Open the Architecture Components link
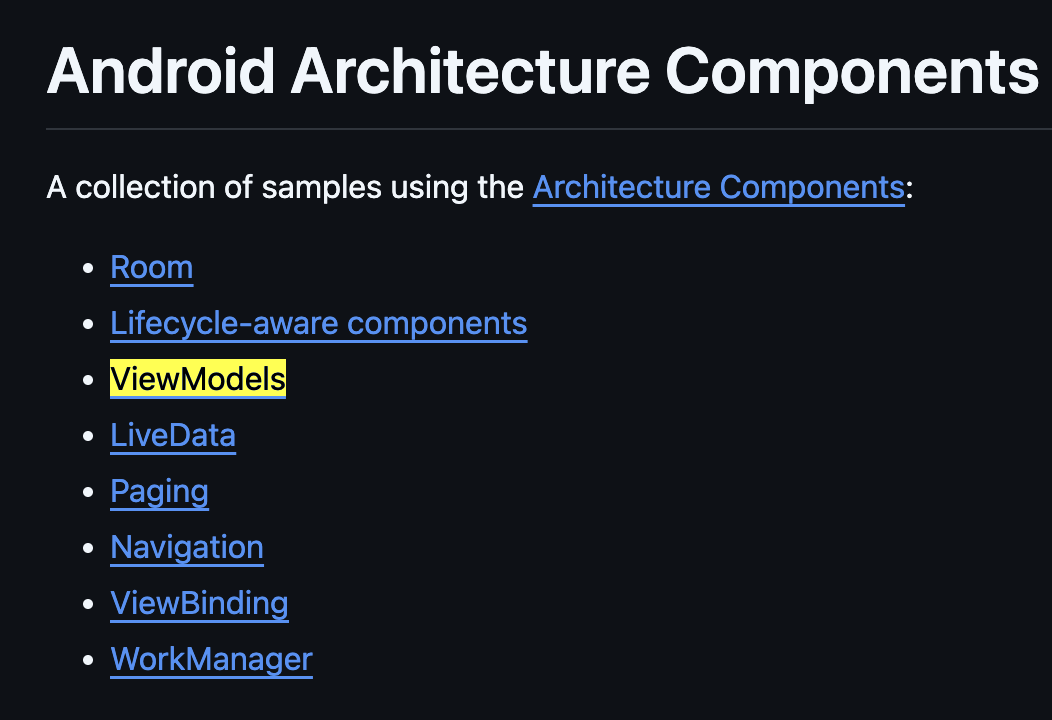The width and height of the screenshot is (1052, 720). tap(719, 187)
